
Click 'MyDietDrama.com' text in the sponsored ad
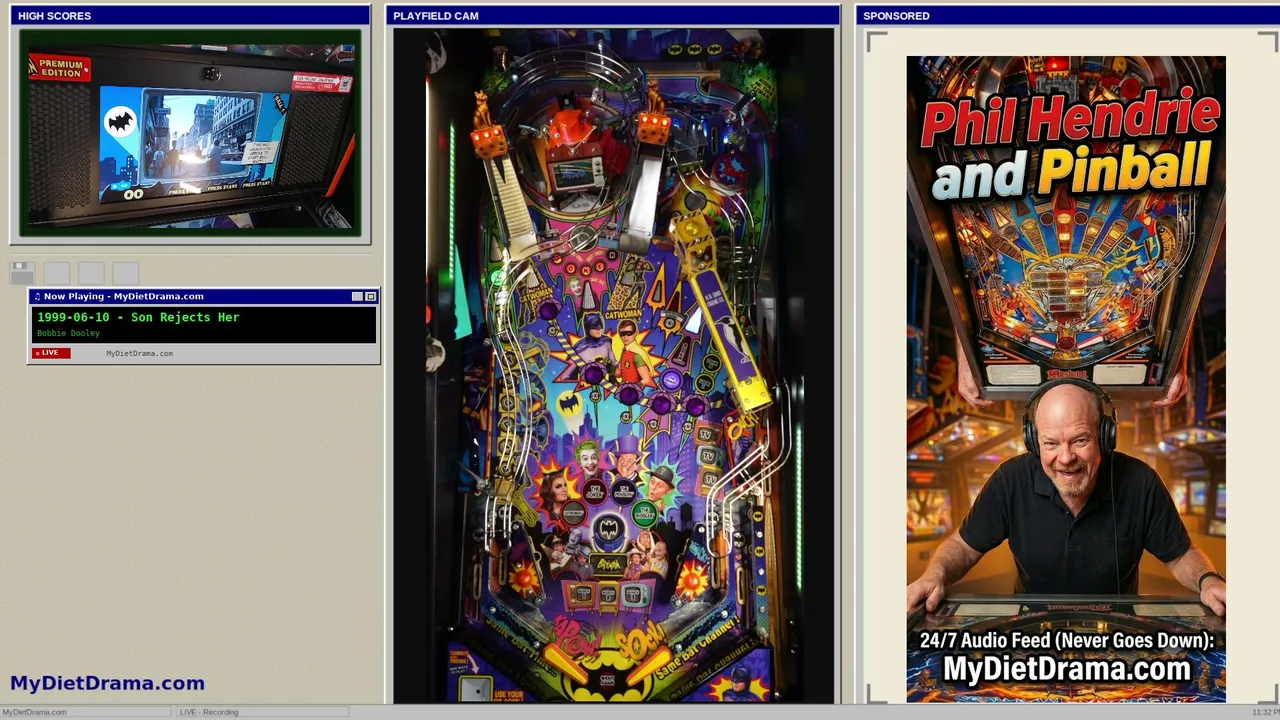tap(1067, 669)
